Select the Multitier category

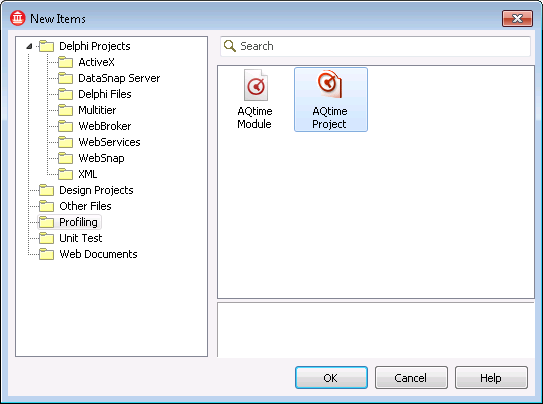tap(97, 110)
